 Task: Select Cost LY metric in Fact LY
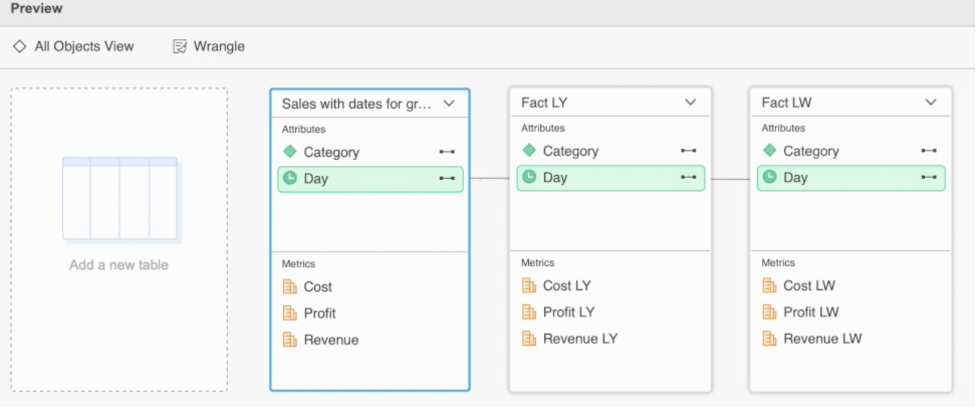pos(566,286)
